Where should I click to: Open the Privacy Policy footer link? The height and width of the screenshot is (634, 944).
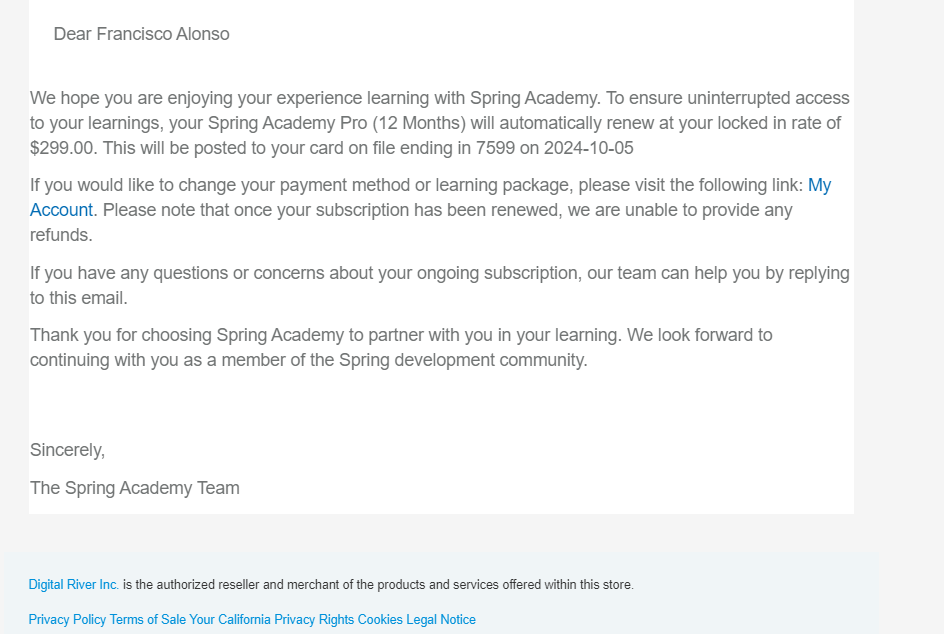(x=67, y=620)
